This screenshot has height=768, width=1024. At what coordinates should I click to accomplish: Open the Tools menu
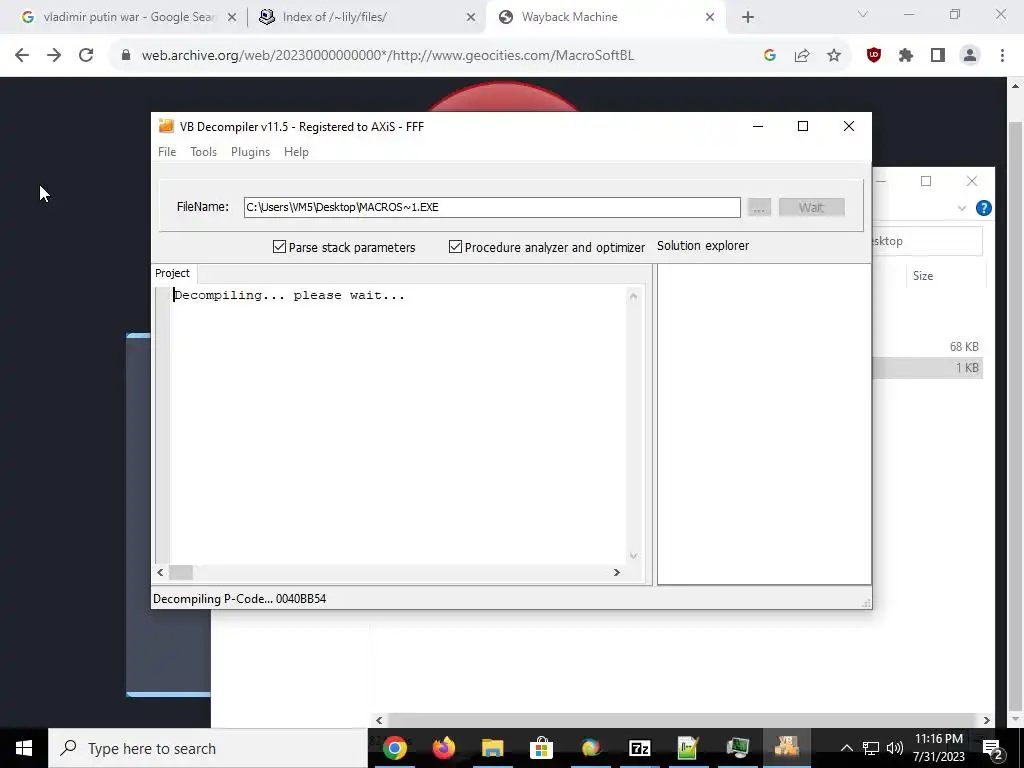click(203, 152)
